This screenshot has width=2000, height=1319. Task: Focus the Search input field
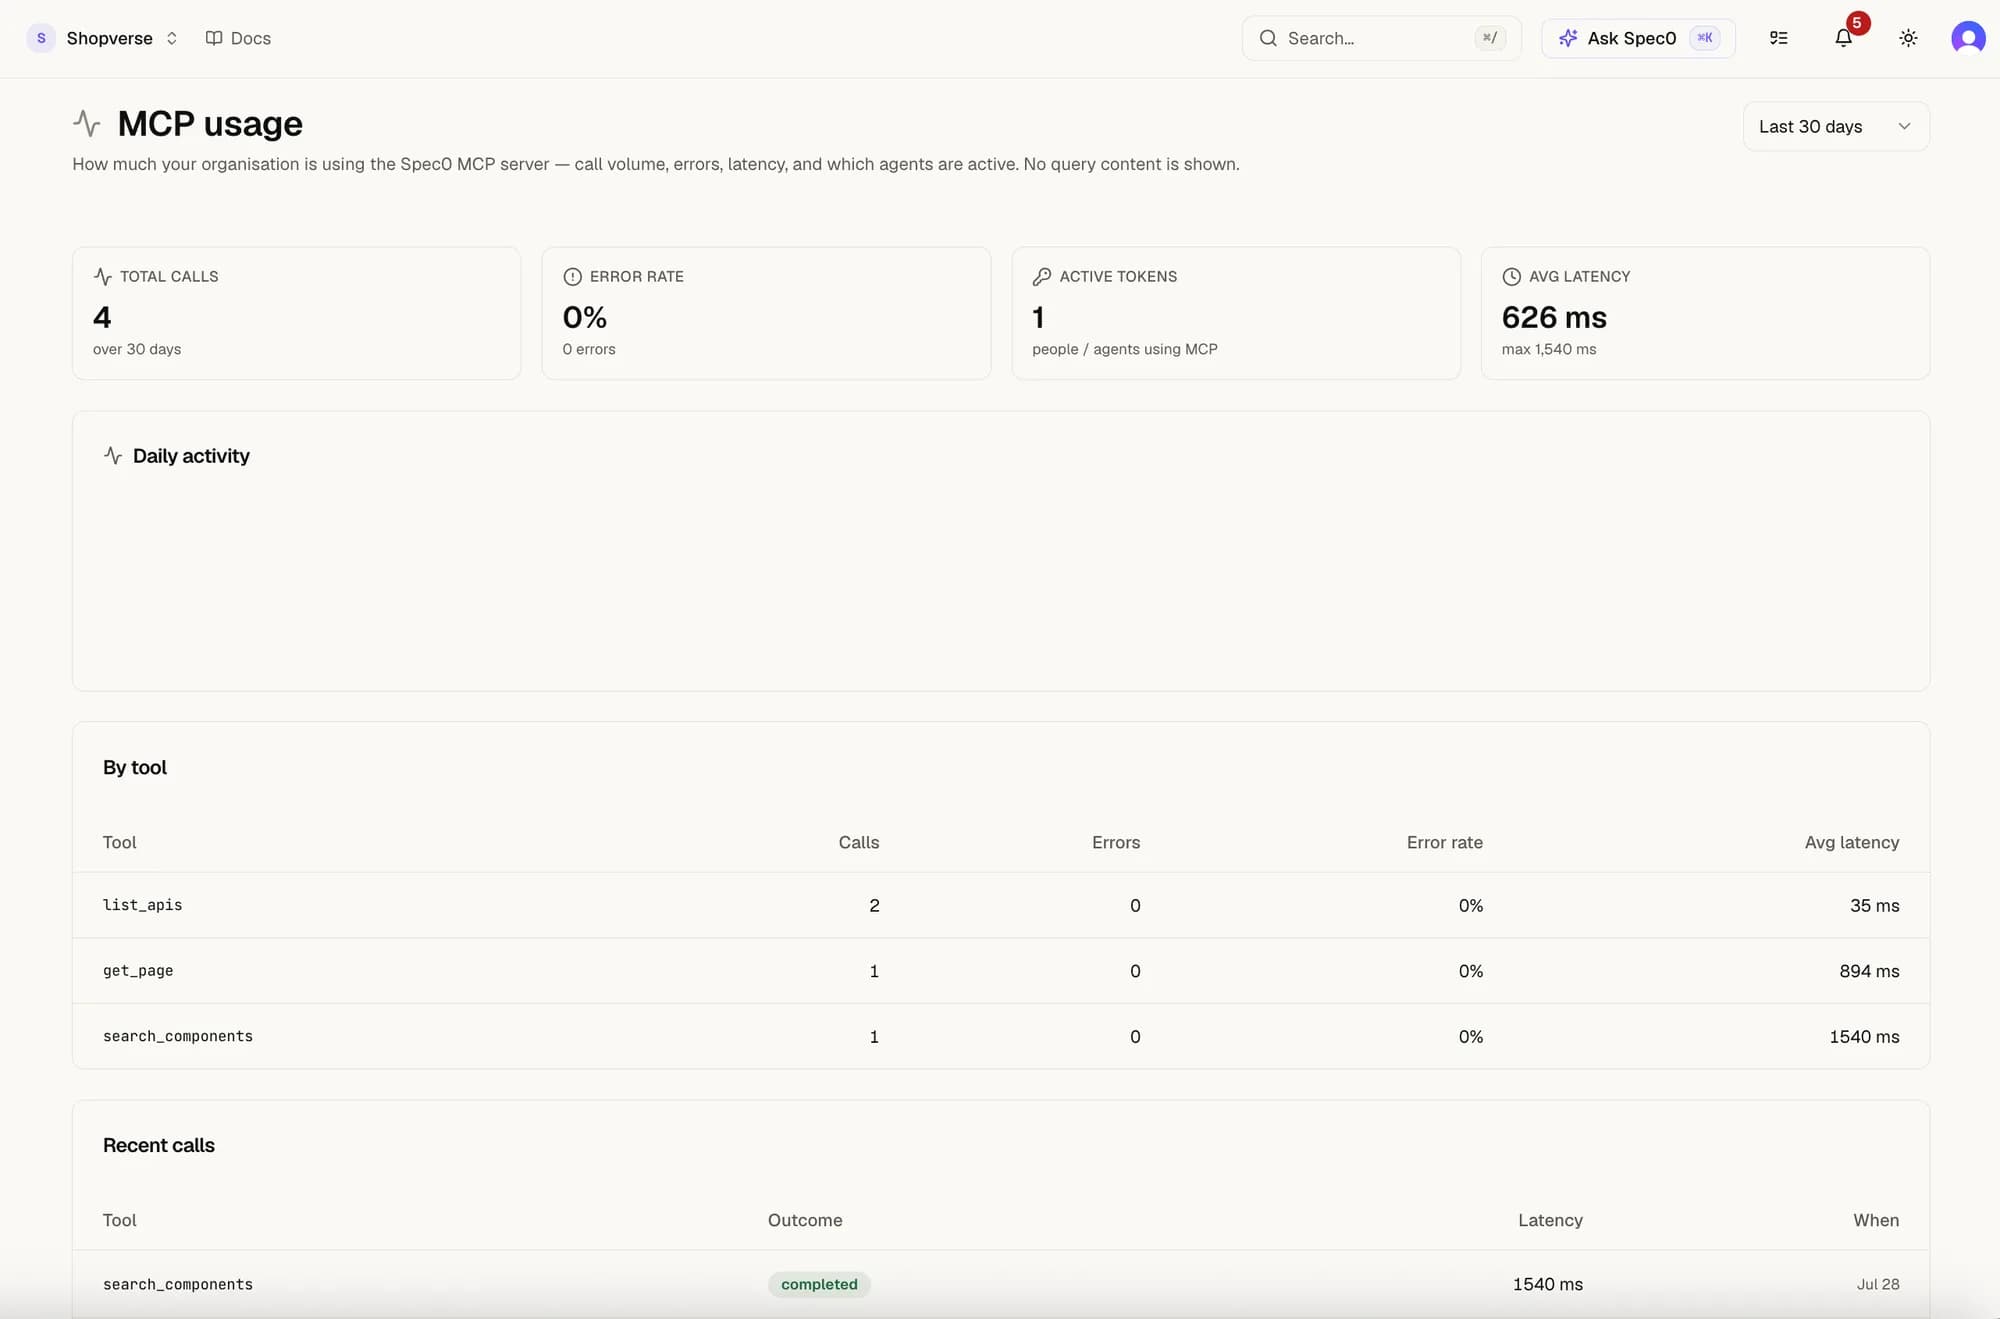(x=1381, y=38)
